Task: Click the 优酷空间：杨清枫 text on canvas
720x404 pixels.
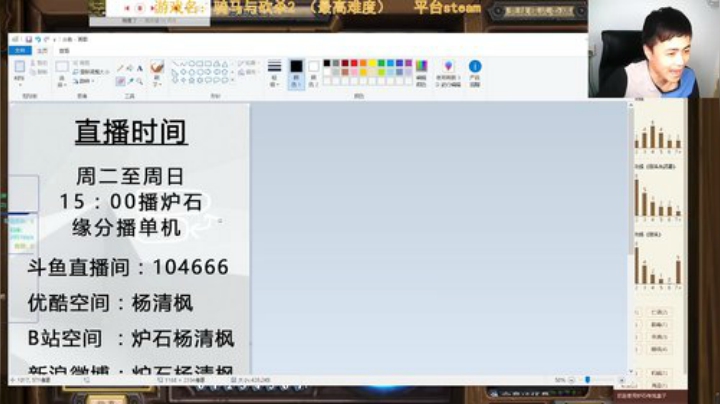Action: pos(110,303)
